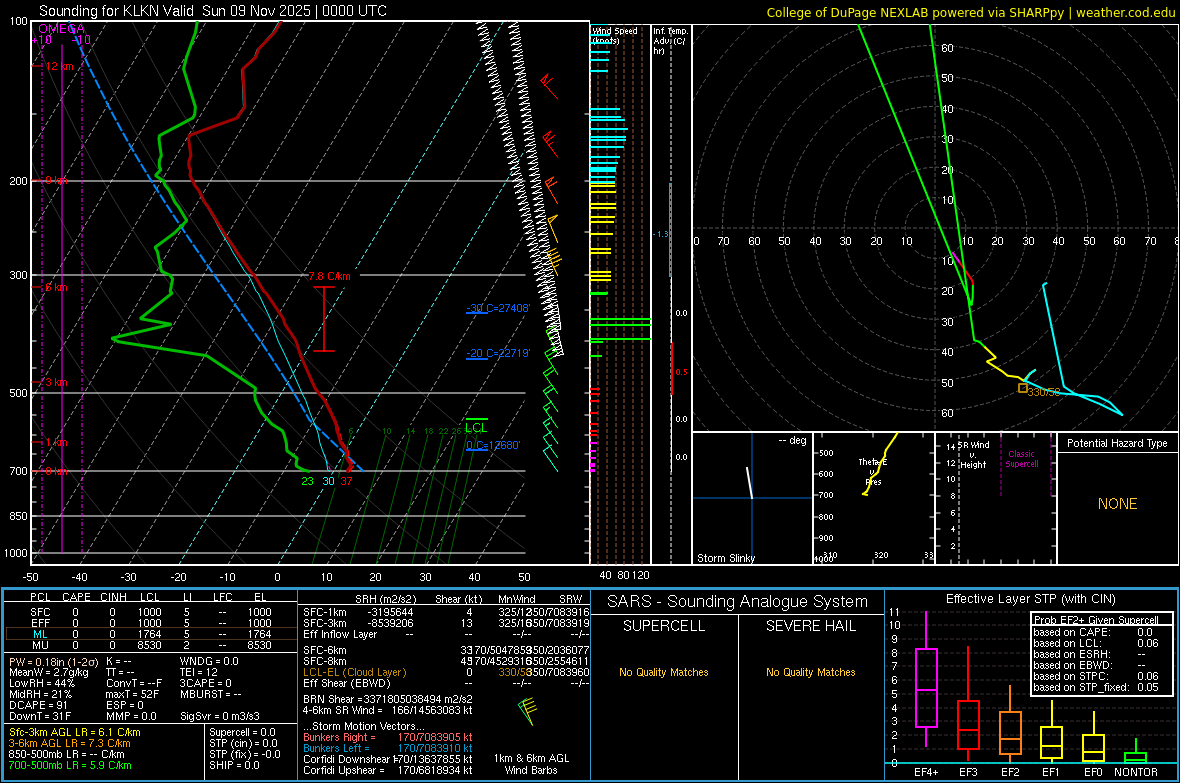This screenshot has height=783, width=1180.
Task: Click 'SARS - Sounding Analogue System' heading
Action: (738, 602)
